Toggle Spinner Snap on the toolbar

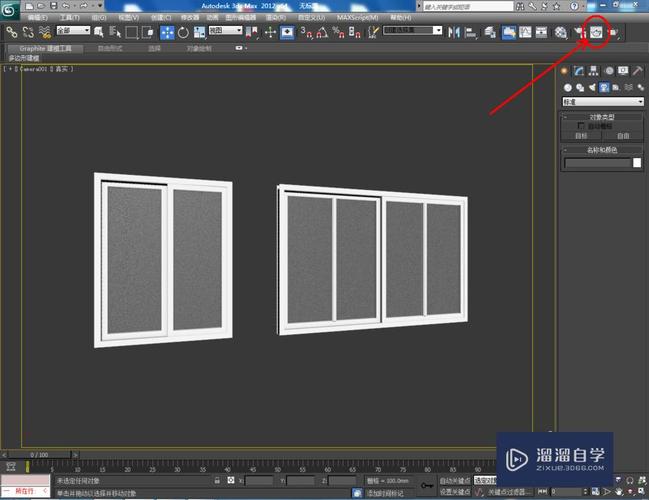tap(355, 32)
